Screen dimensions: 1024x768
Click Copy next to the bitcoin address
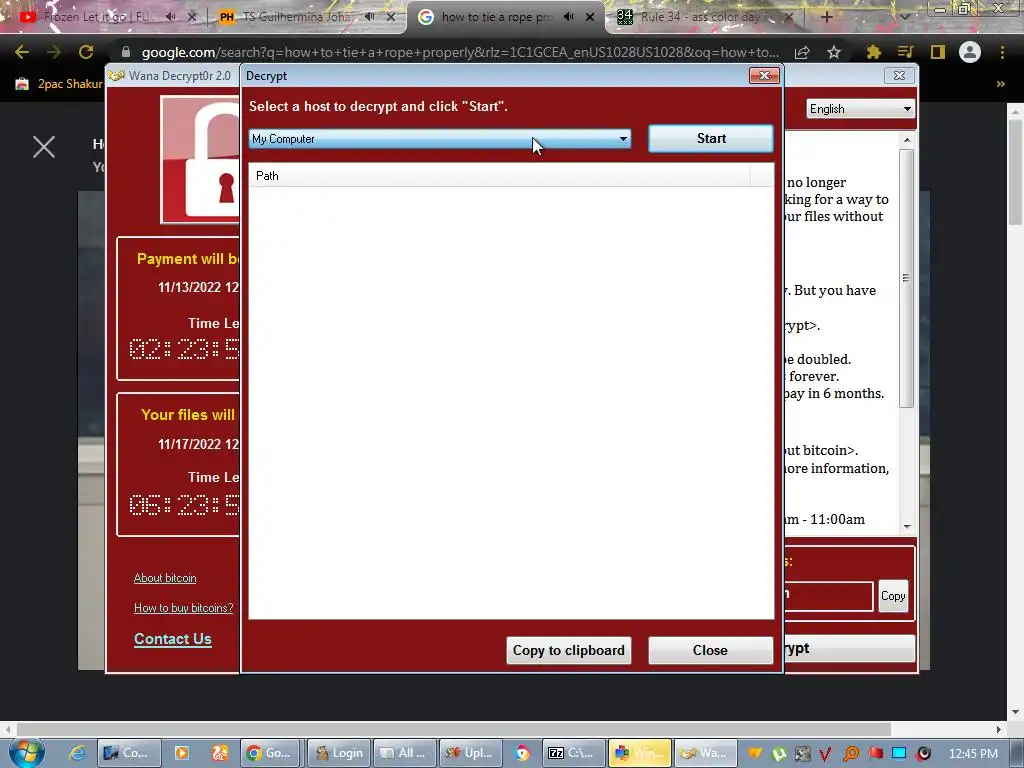tap(893, 596)
